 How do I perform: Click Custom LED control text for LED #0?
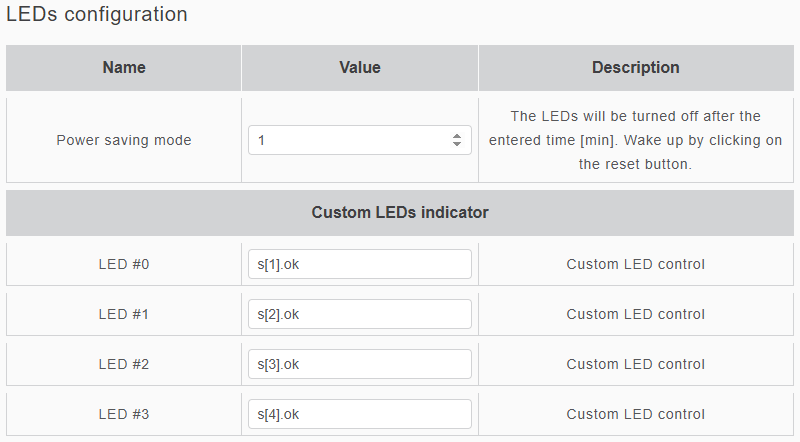click(636, 264)
